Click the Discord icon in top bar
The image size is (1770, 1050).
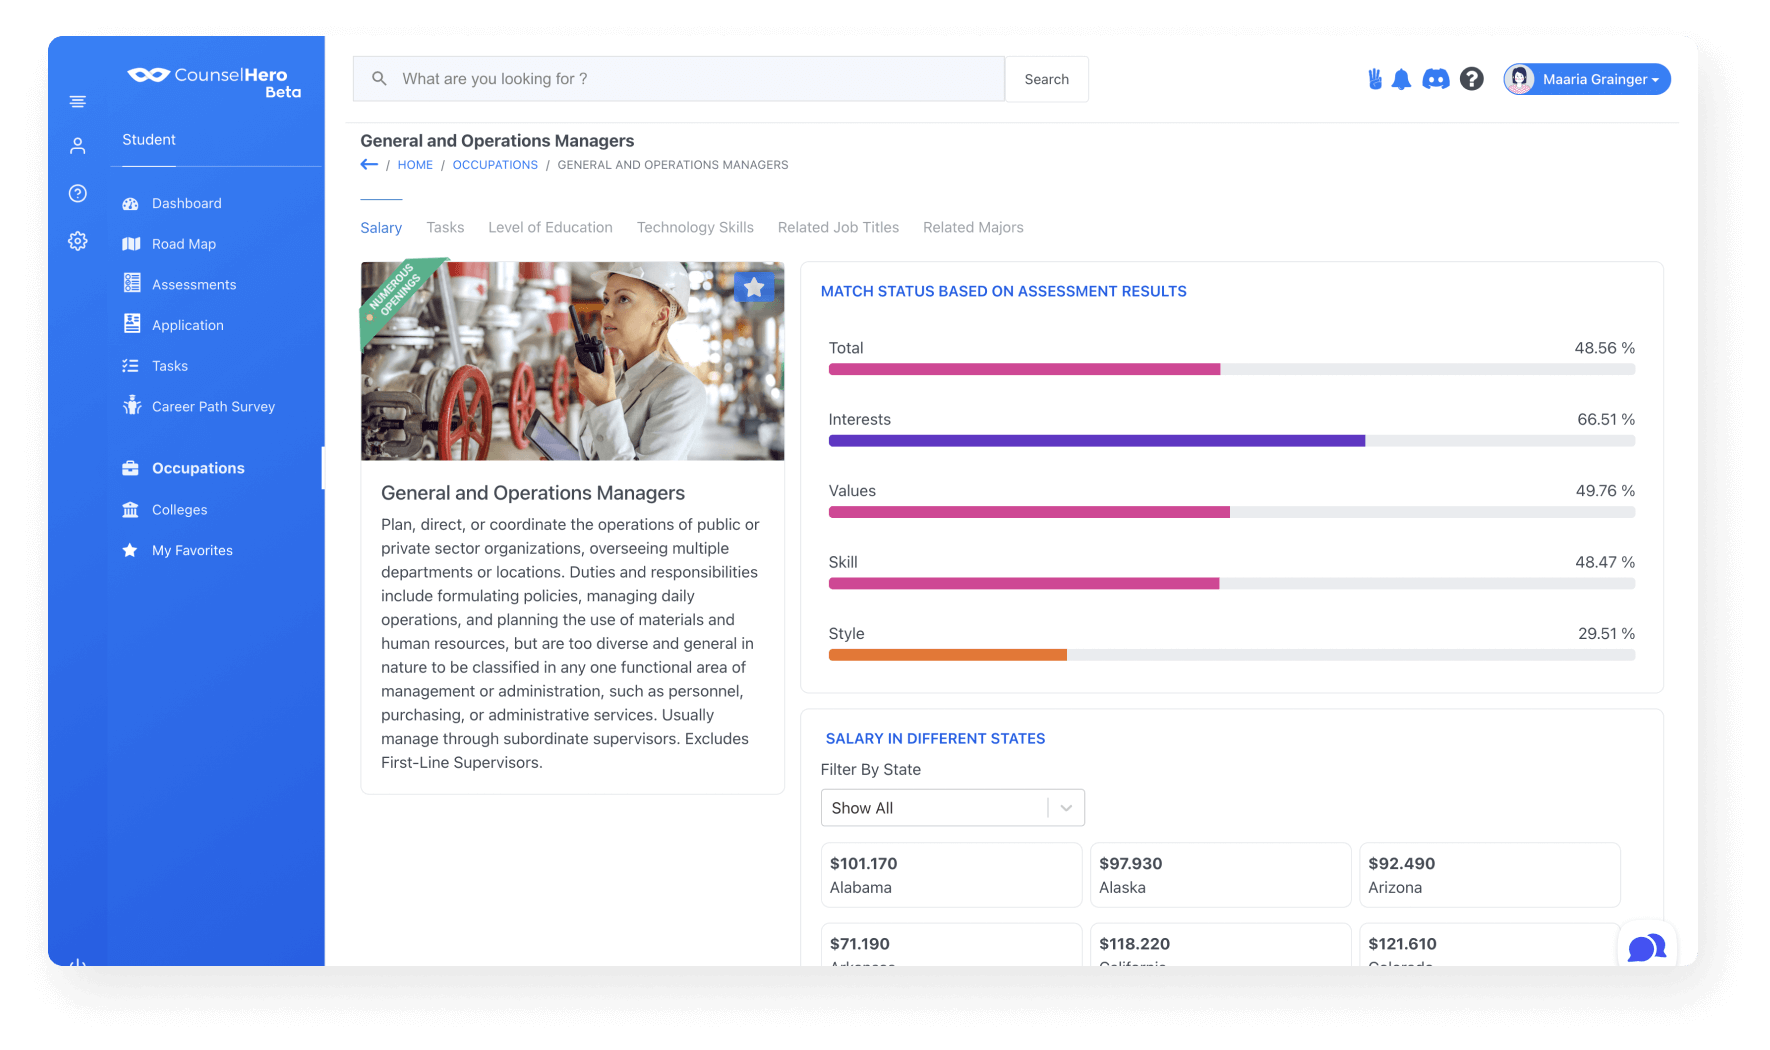click(1436, 79)
